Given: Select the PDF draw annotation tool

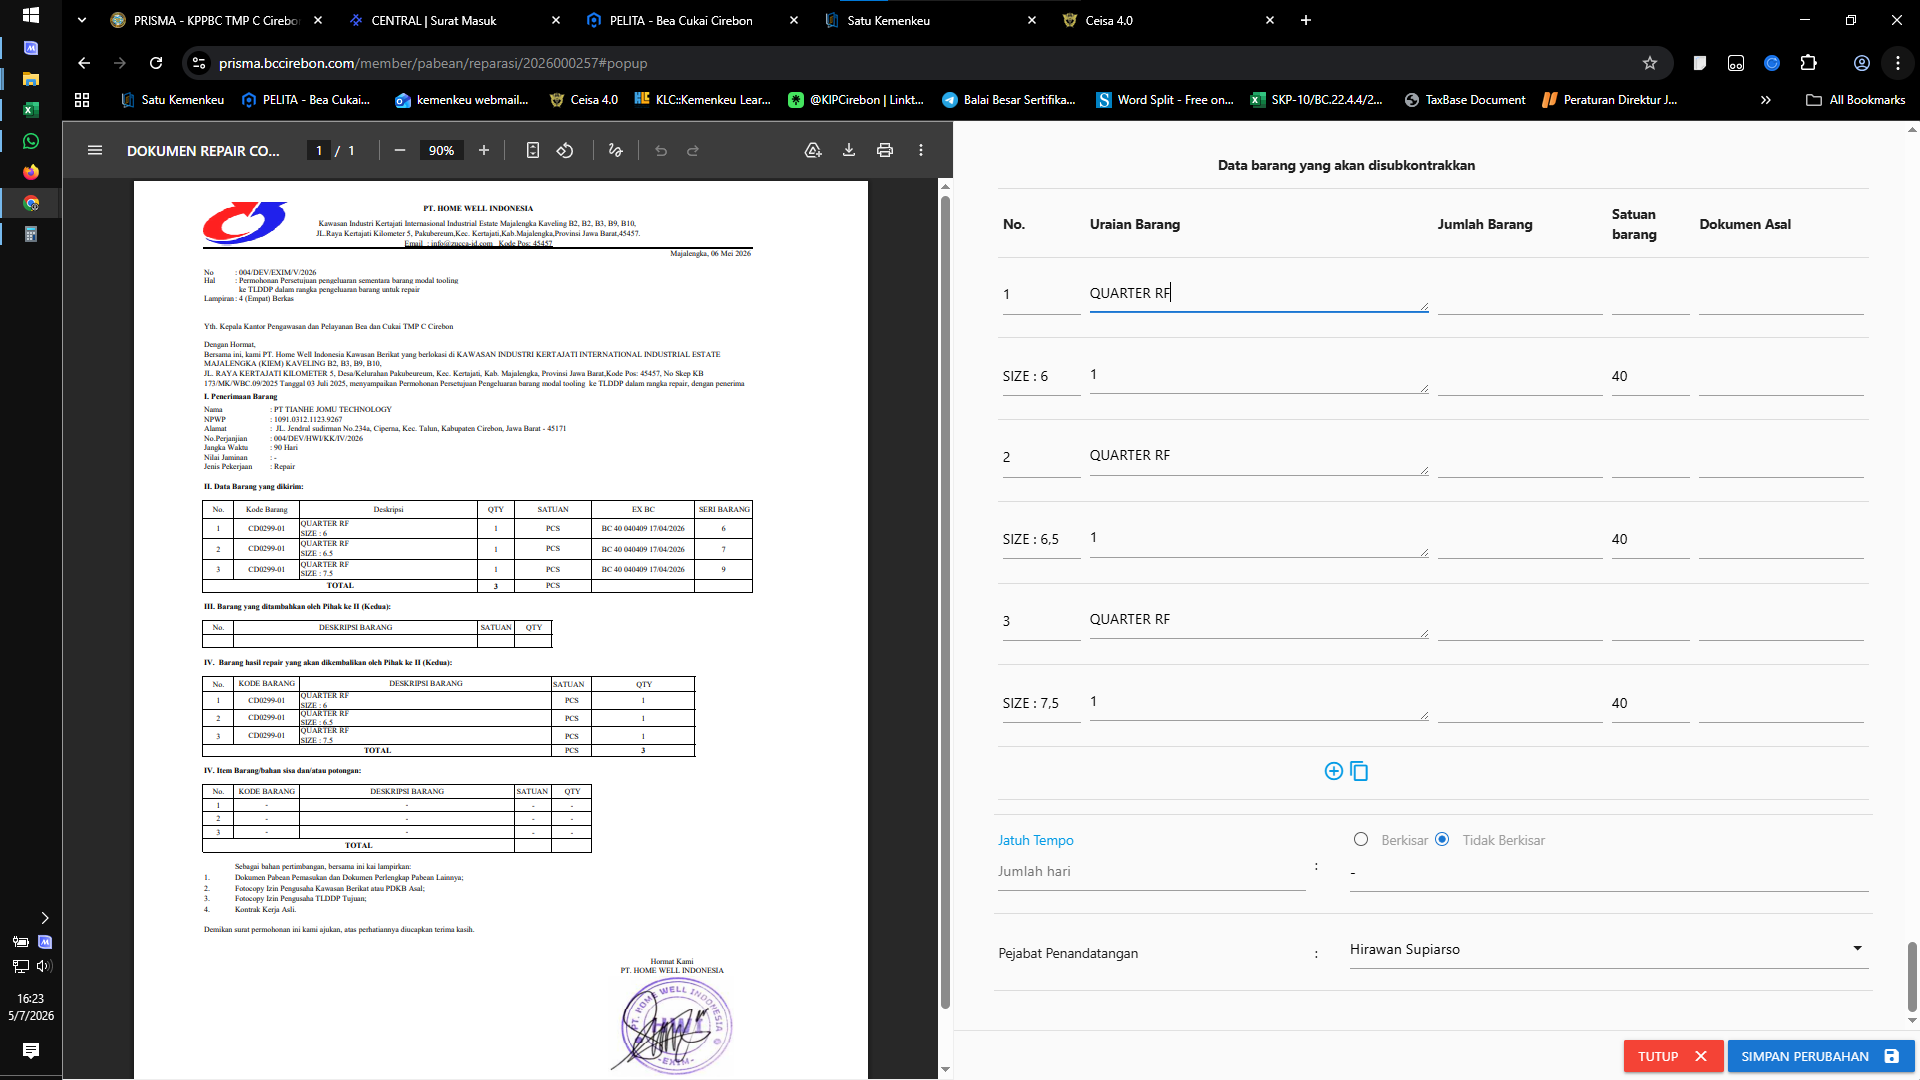Looking at the screenshot, I should pos(616,150).
